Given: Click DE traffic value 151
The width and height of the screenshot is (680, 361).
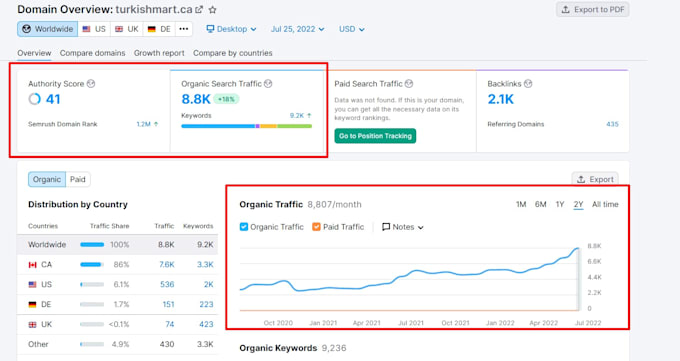Looking at the screenshot, I should coord(168,305).
